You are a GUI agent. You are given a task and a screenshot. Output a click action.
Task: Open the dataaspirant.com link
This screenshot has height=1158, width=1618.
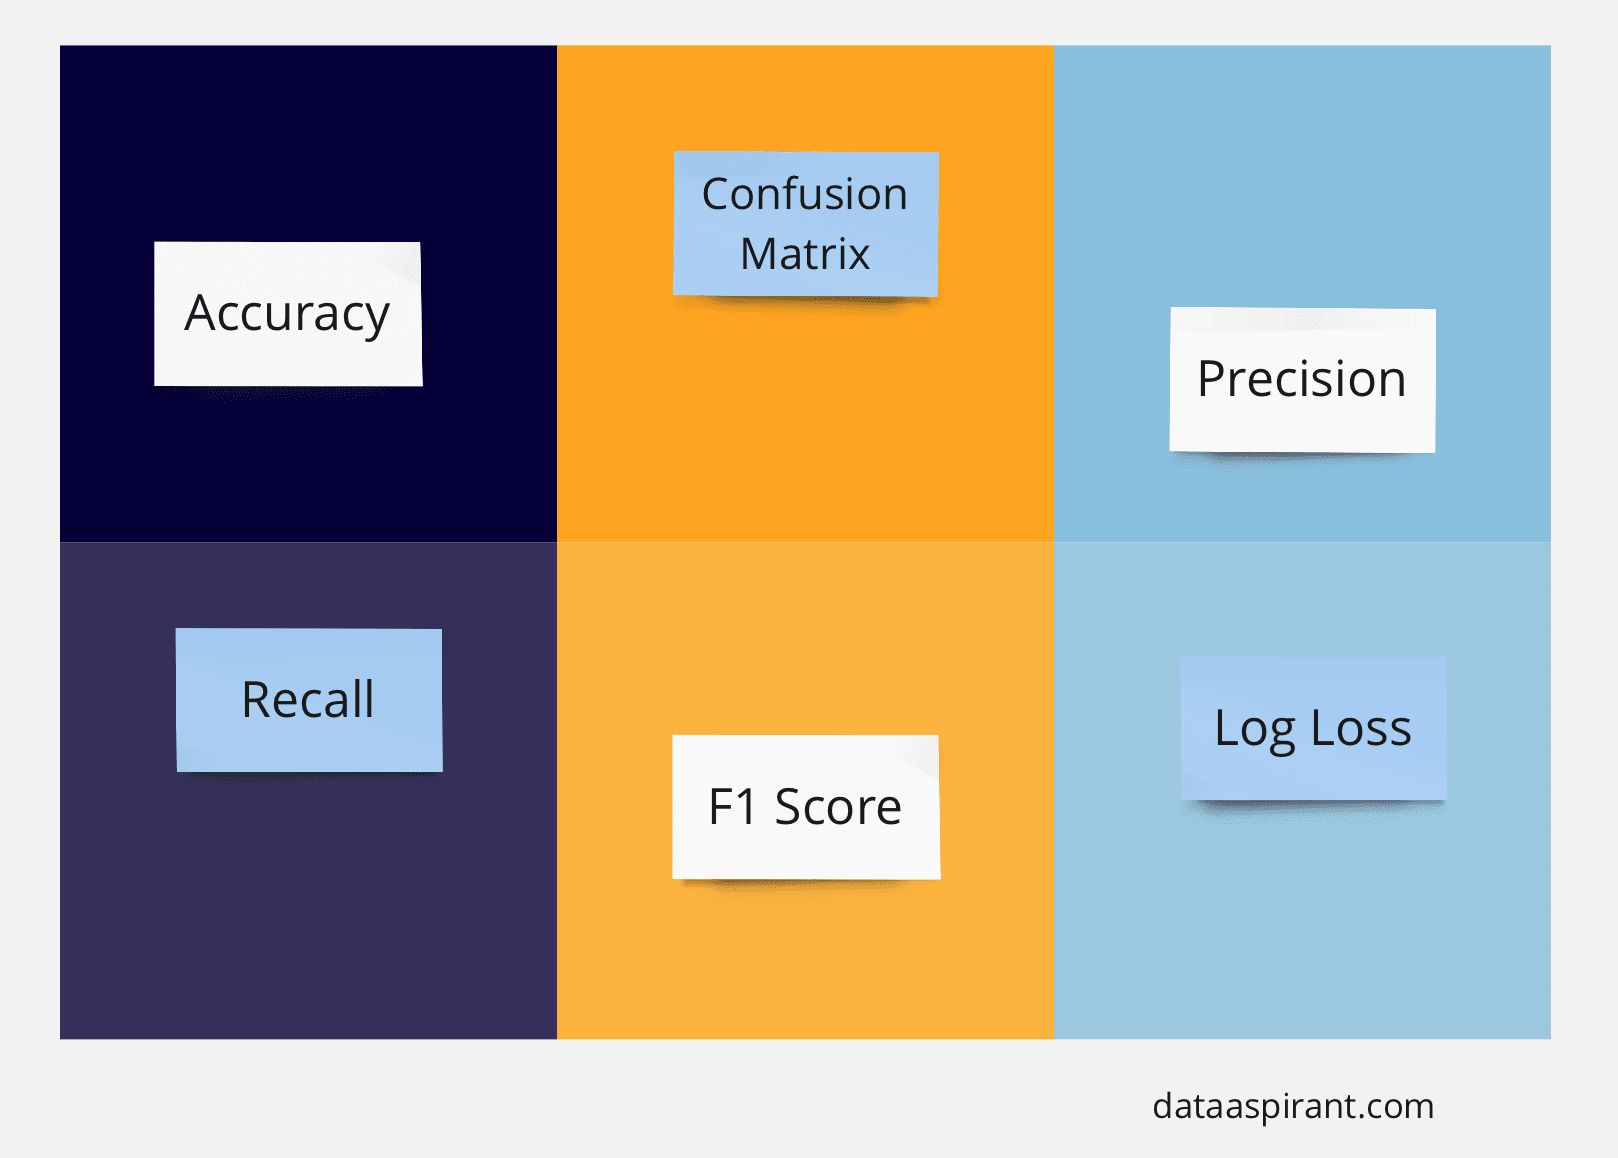pyautogui.click(x=1293, y=1106)
